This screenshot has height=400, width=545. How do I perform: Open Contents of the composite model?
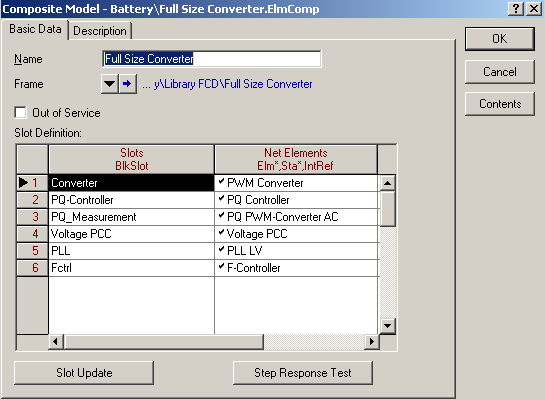point(499,104)
